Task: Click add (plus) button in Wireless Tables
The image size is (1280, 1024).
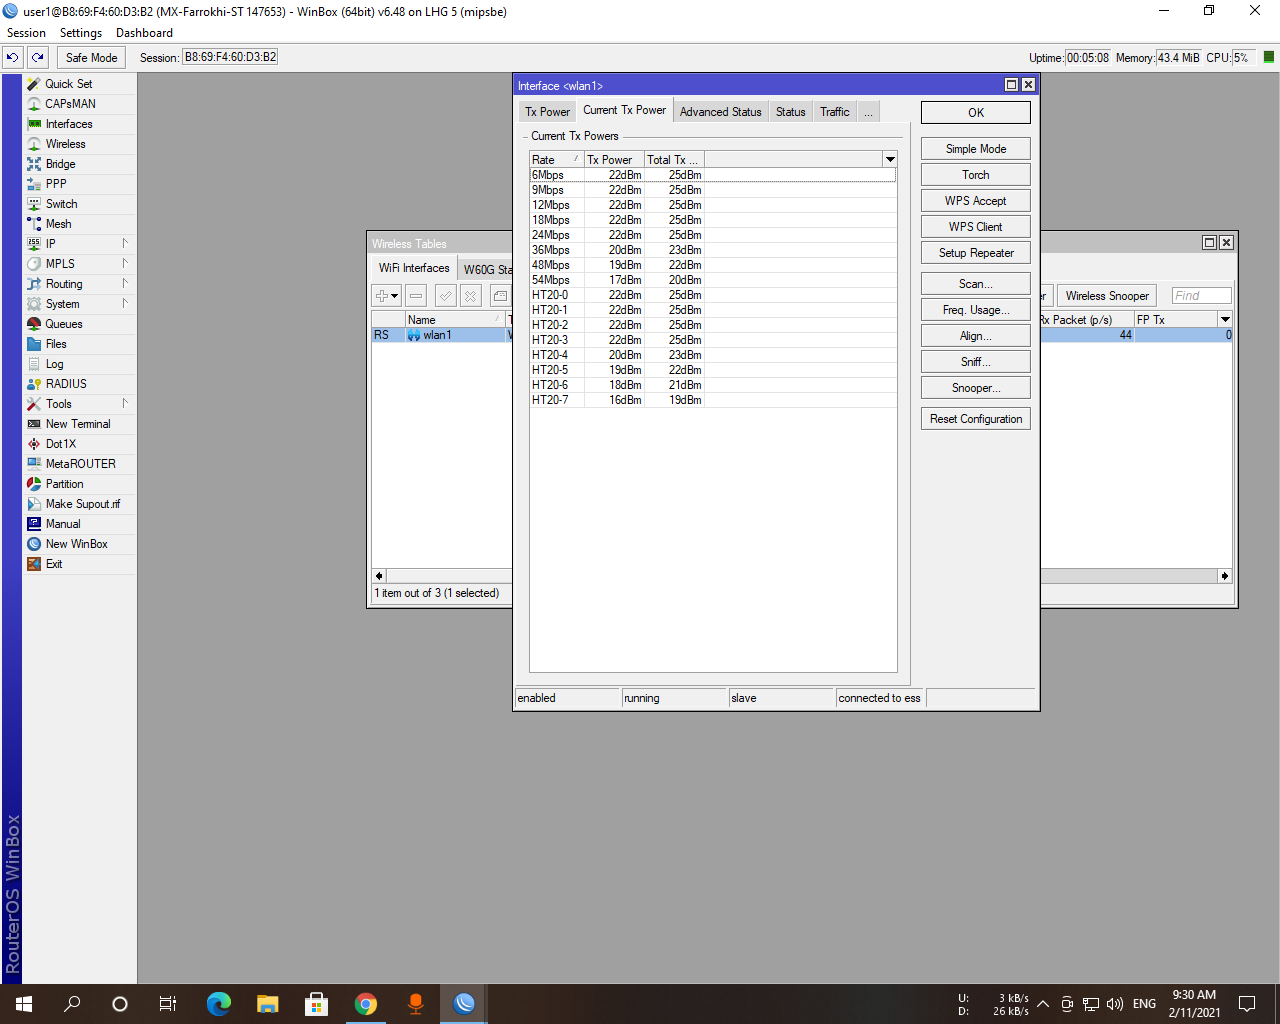Action: (x=381, y=296)
